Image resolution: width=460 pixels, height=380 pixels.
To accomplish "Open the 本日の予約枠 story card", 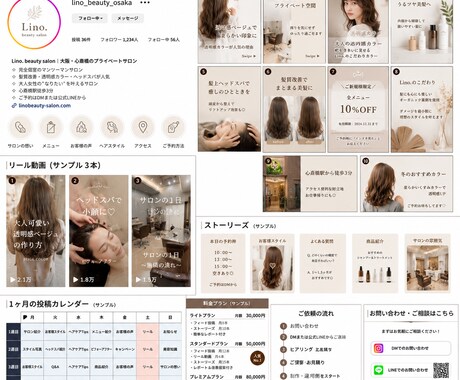I will tap(223, 263).
